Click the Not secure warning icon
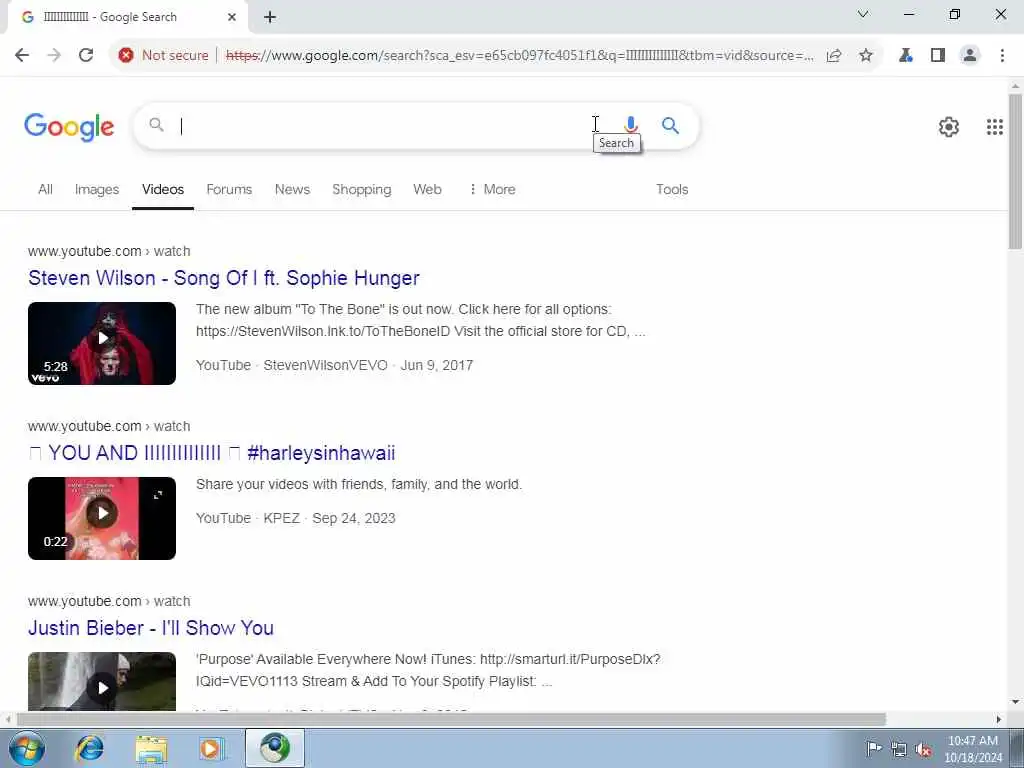The height and width of the screenshot is (768, 1024). click(126, 56)
